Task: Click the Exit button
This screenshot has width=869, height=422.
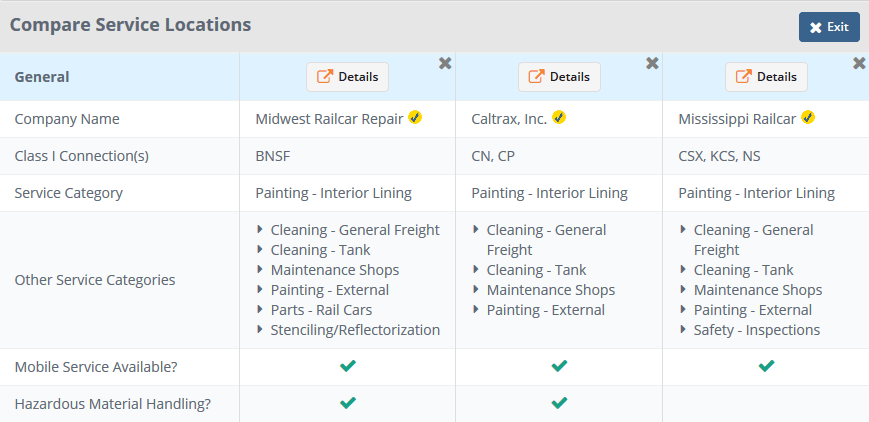Action: pos(829,27)
